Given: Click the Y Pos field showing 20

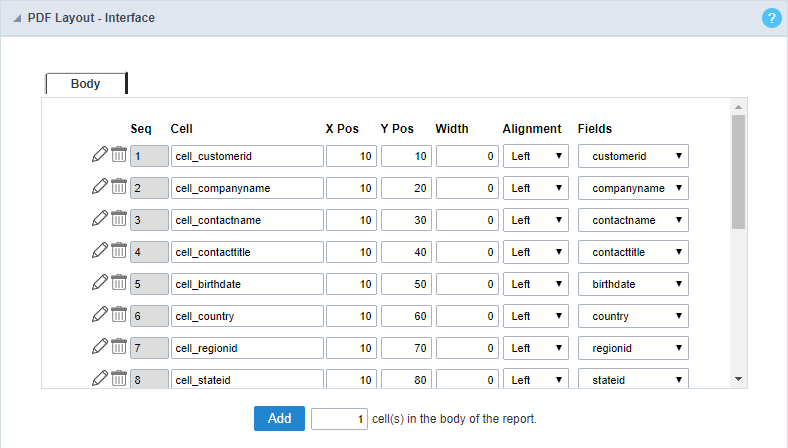Looking at the screenshot, I should pyautogui.click(x=406, y=188).
